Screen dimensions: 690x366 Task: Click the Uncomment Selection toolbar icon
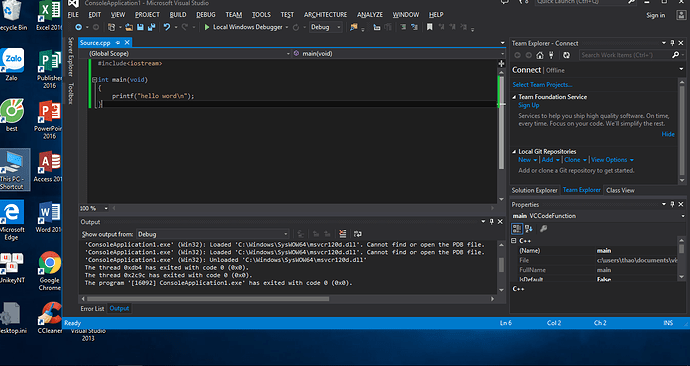pos(414,27)
